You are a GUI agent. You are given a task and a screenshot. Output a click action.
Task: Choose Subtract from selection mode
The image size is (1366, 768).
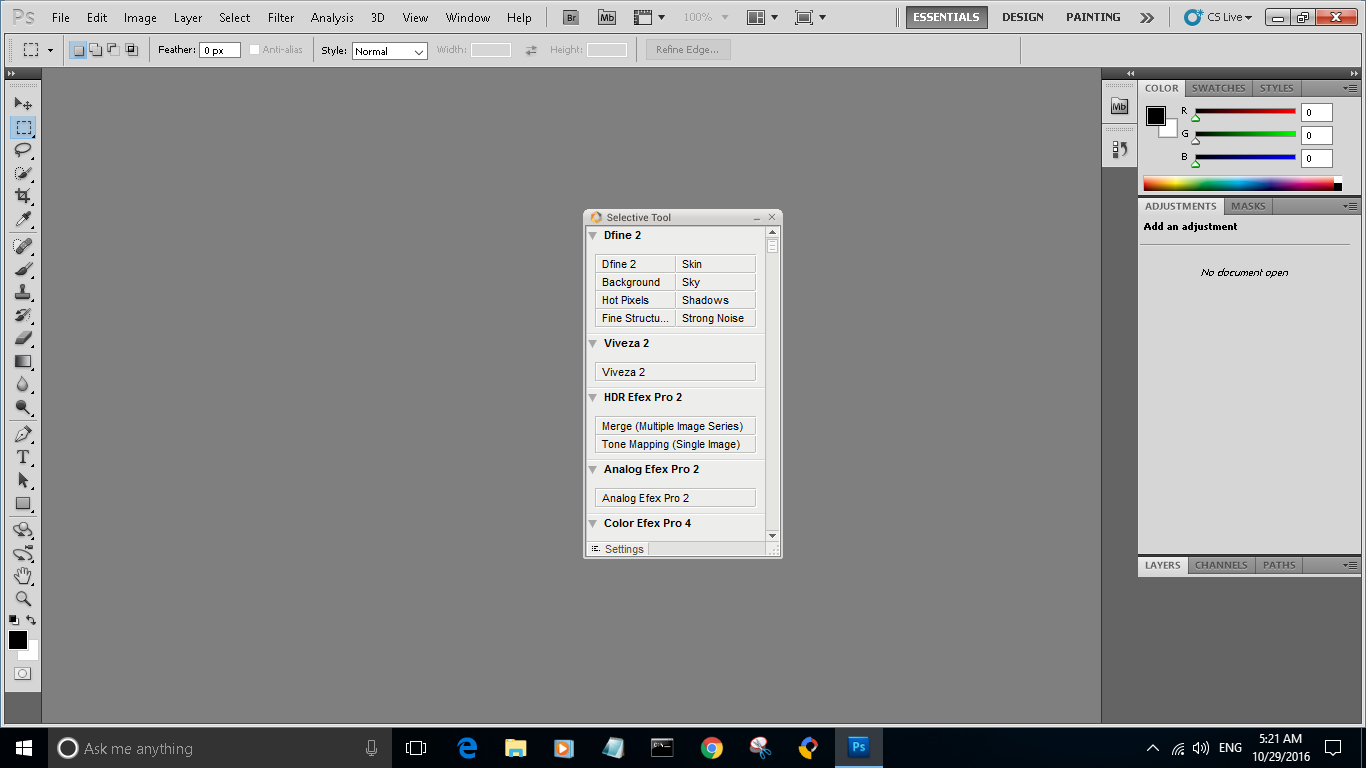click(x=113, y=49)
